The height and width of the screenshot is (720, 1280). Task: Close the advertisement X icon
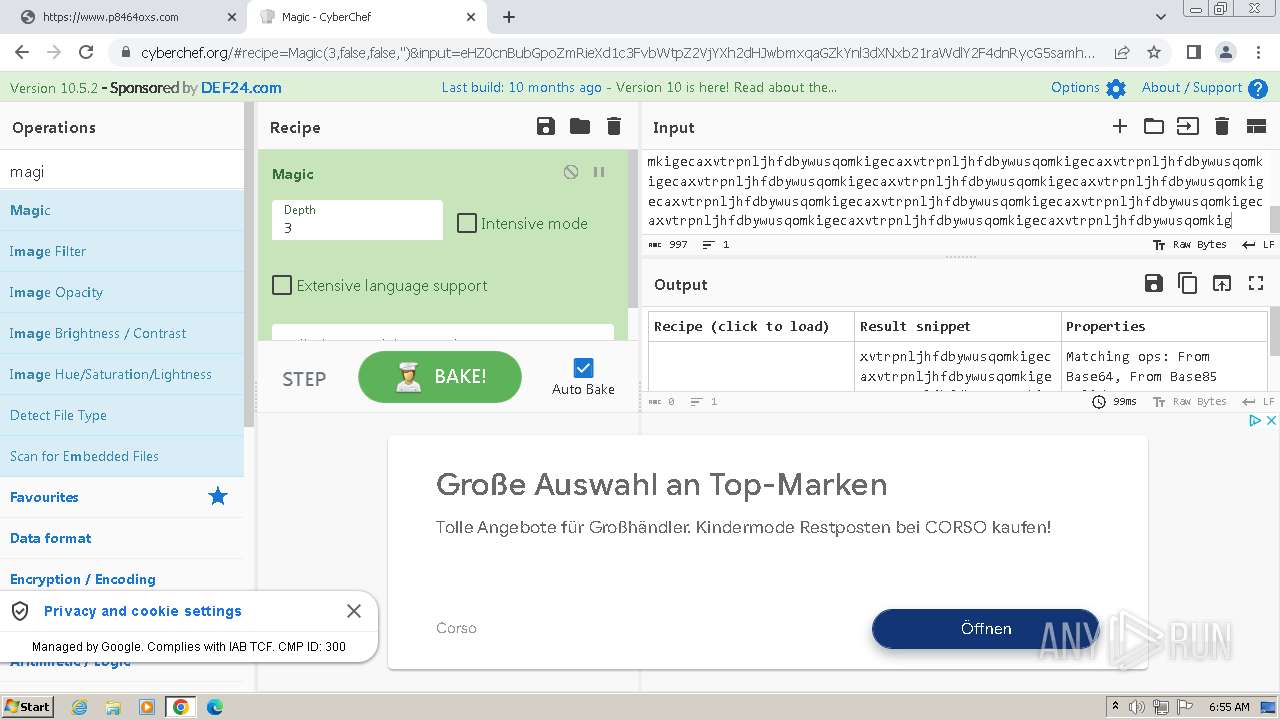coord(1271,421)
